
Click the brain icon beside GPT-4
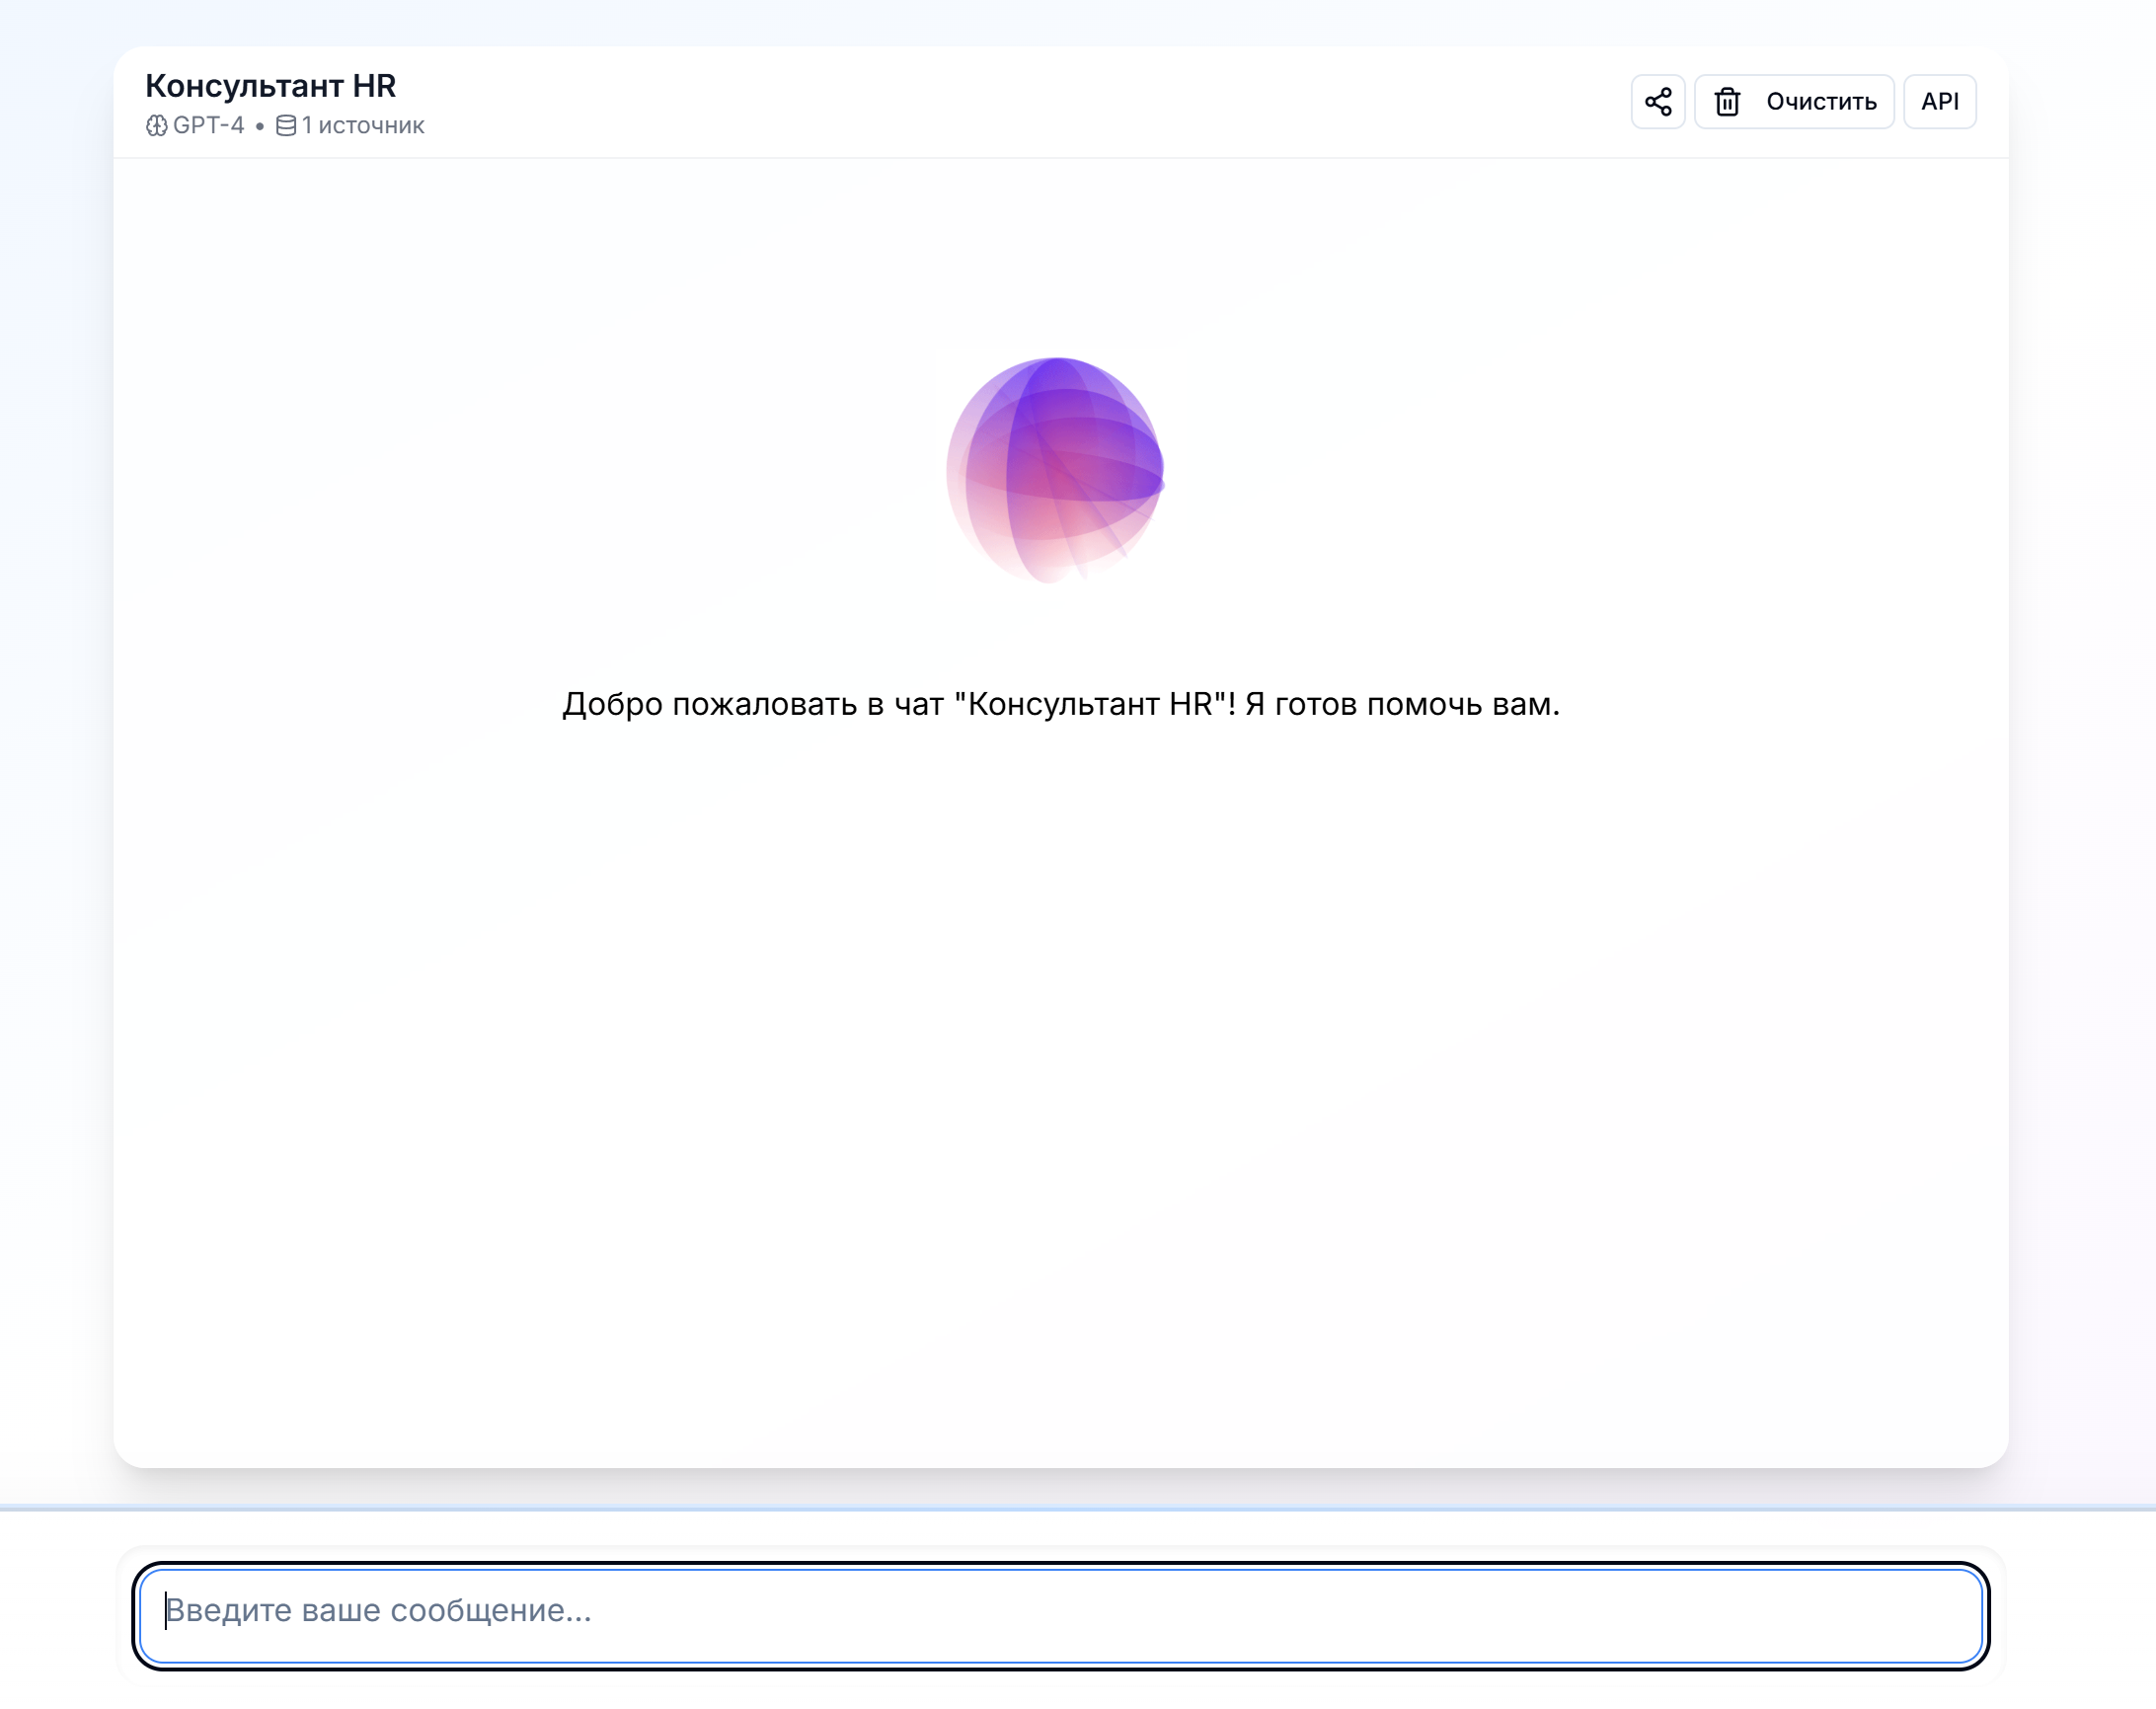[x=156, y=126]
